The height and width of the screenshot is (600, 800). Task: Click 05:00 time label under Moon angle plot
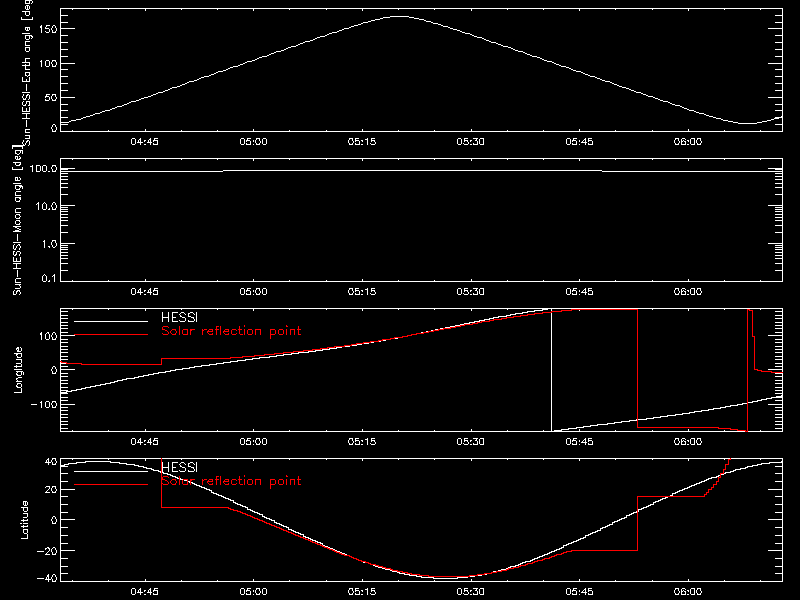[x=253, y=291]
